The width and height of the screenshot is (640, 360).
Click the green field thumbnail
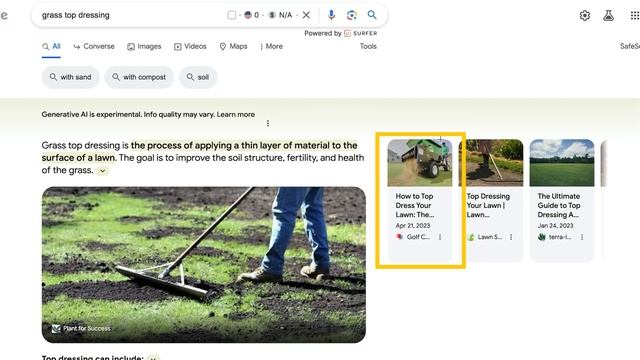point(562,163)
